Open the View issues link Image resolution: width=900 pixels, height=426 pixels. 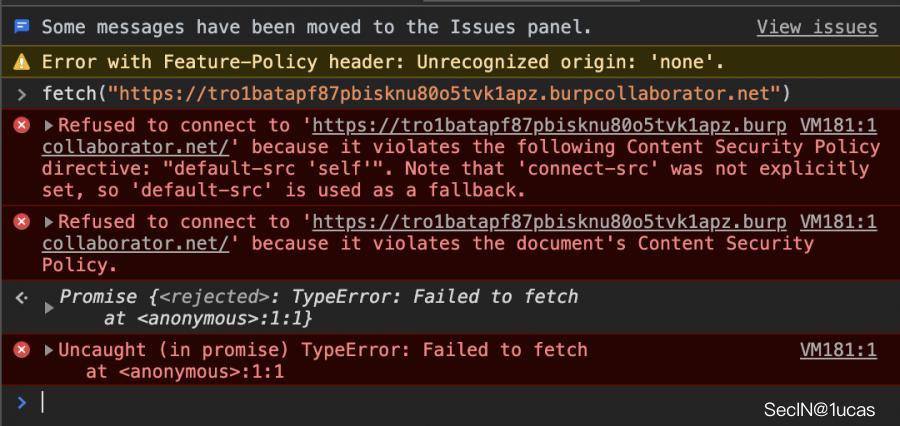click(816, 27)
